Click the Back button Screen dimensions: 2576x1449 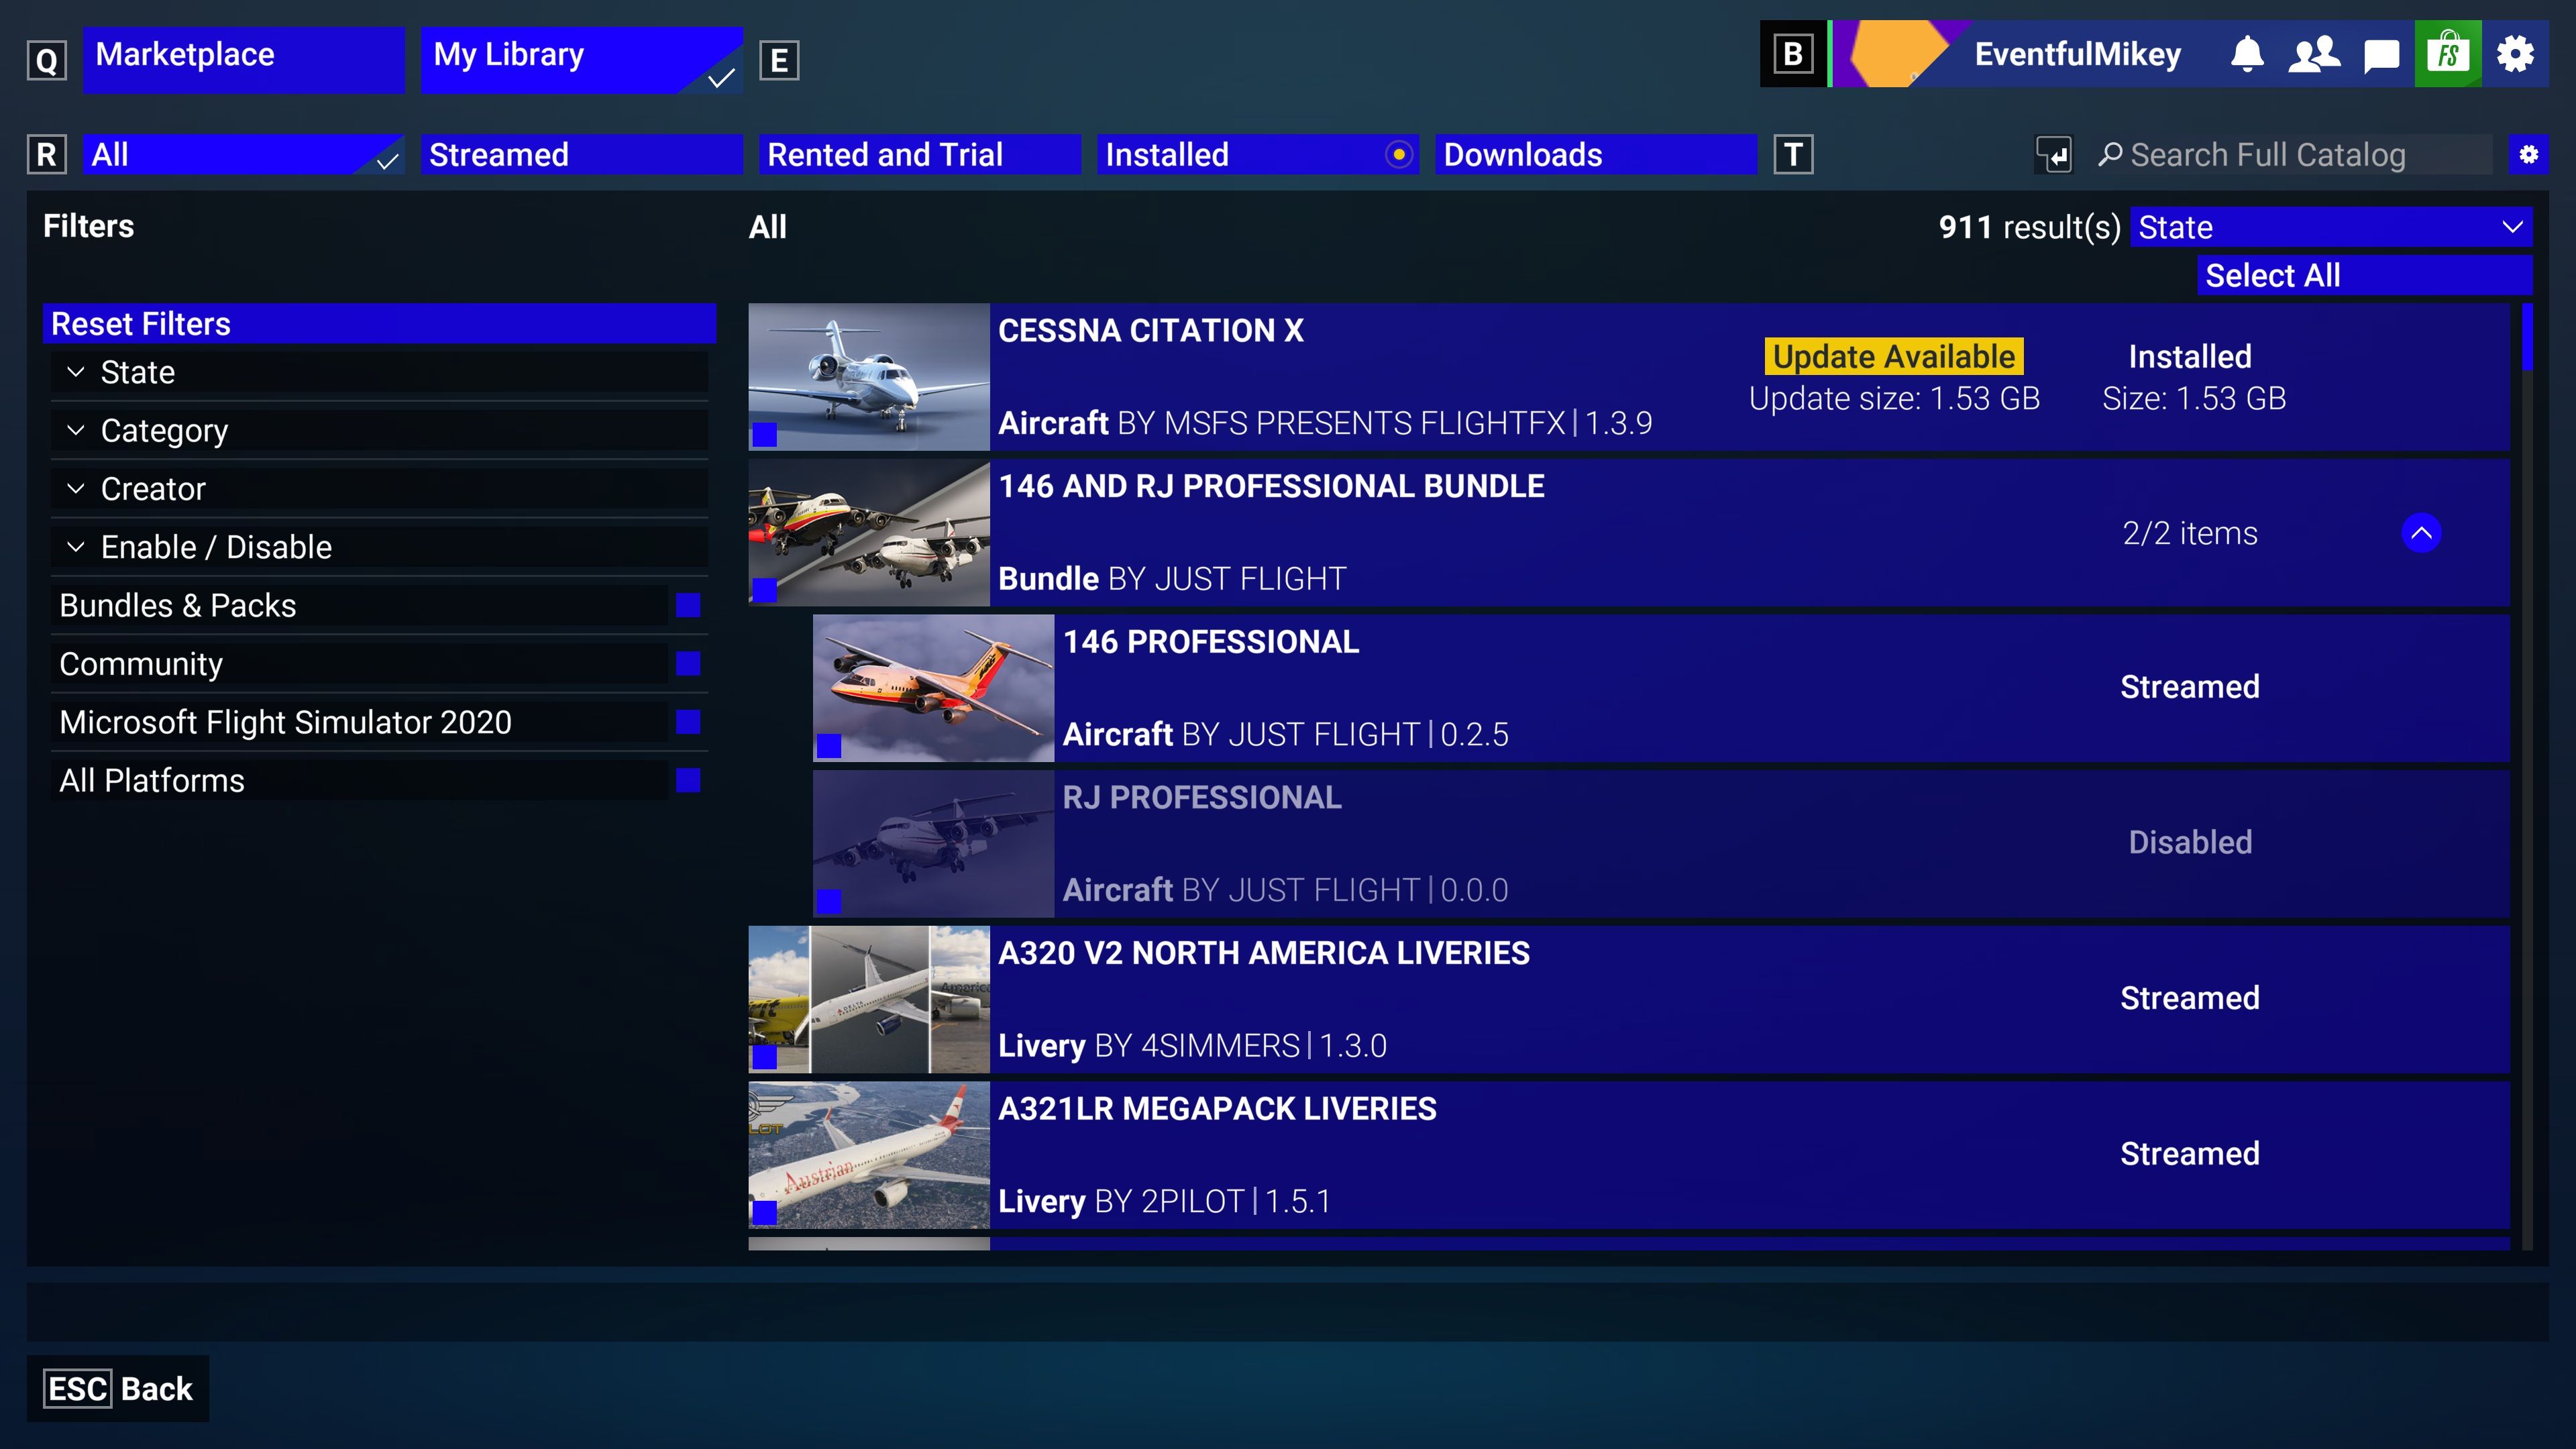(x=118, y=1389)
